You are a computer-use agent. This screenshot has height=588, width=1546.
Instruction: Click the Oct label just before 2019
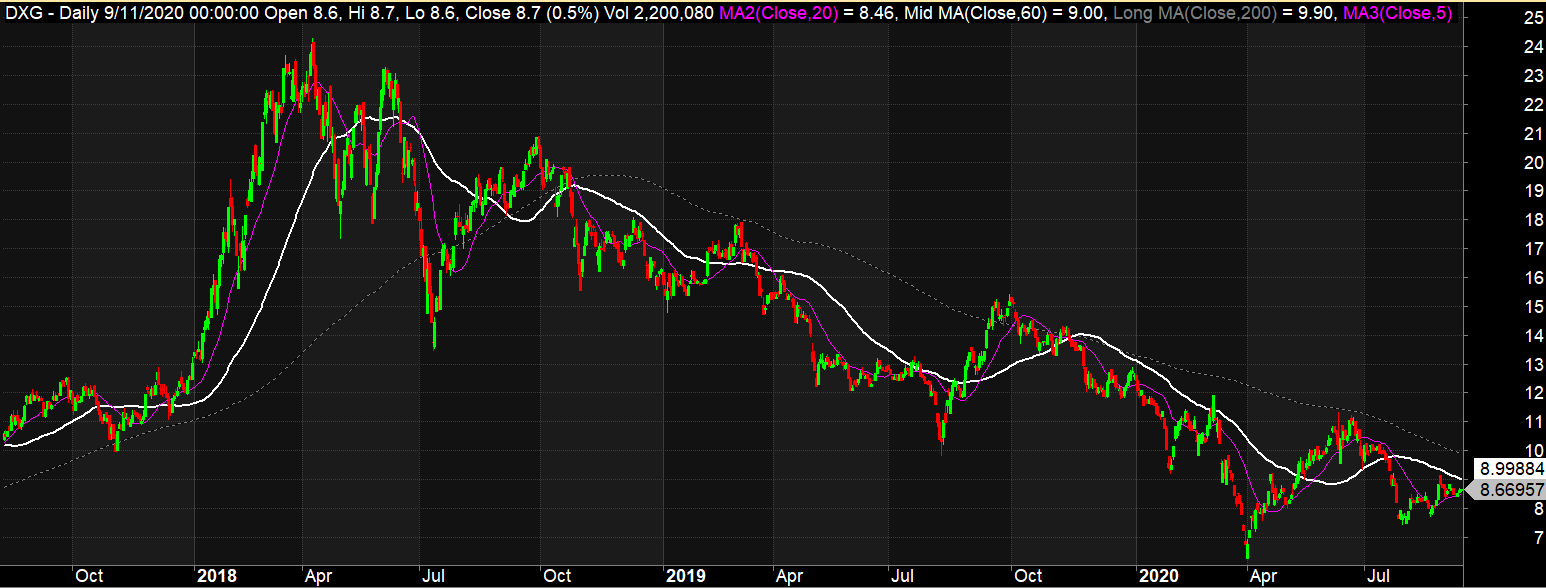[x=557, y=576]
